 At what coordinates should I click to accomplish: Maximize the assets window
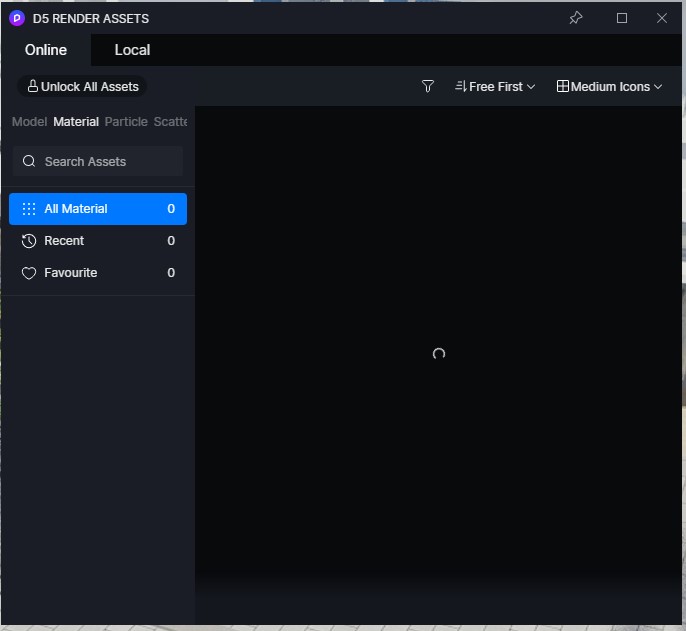coord(622,18)
